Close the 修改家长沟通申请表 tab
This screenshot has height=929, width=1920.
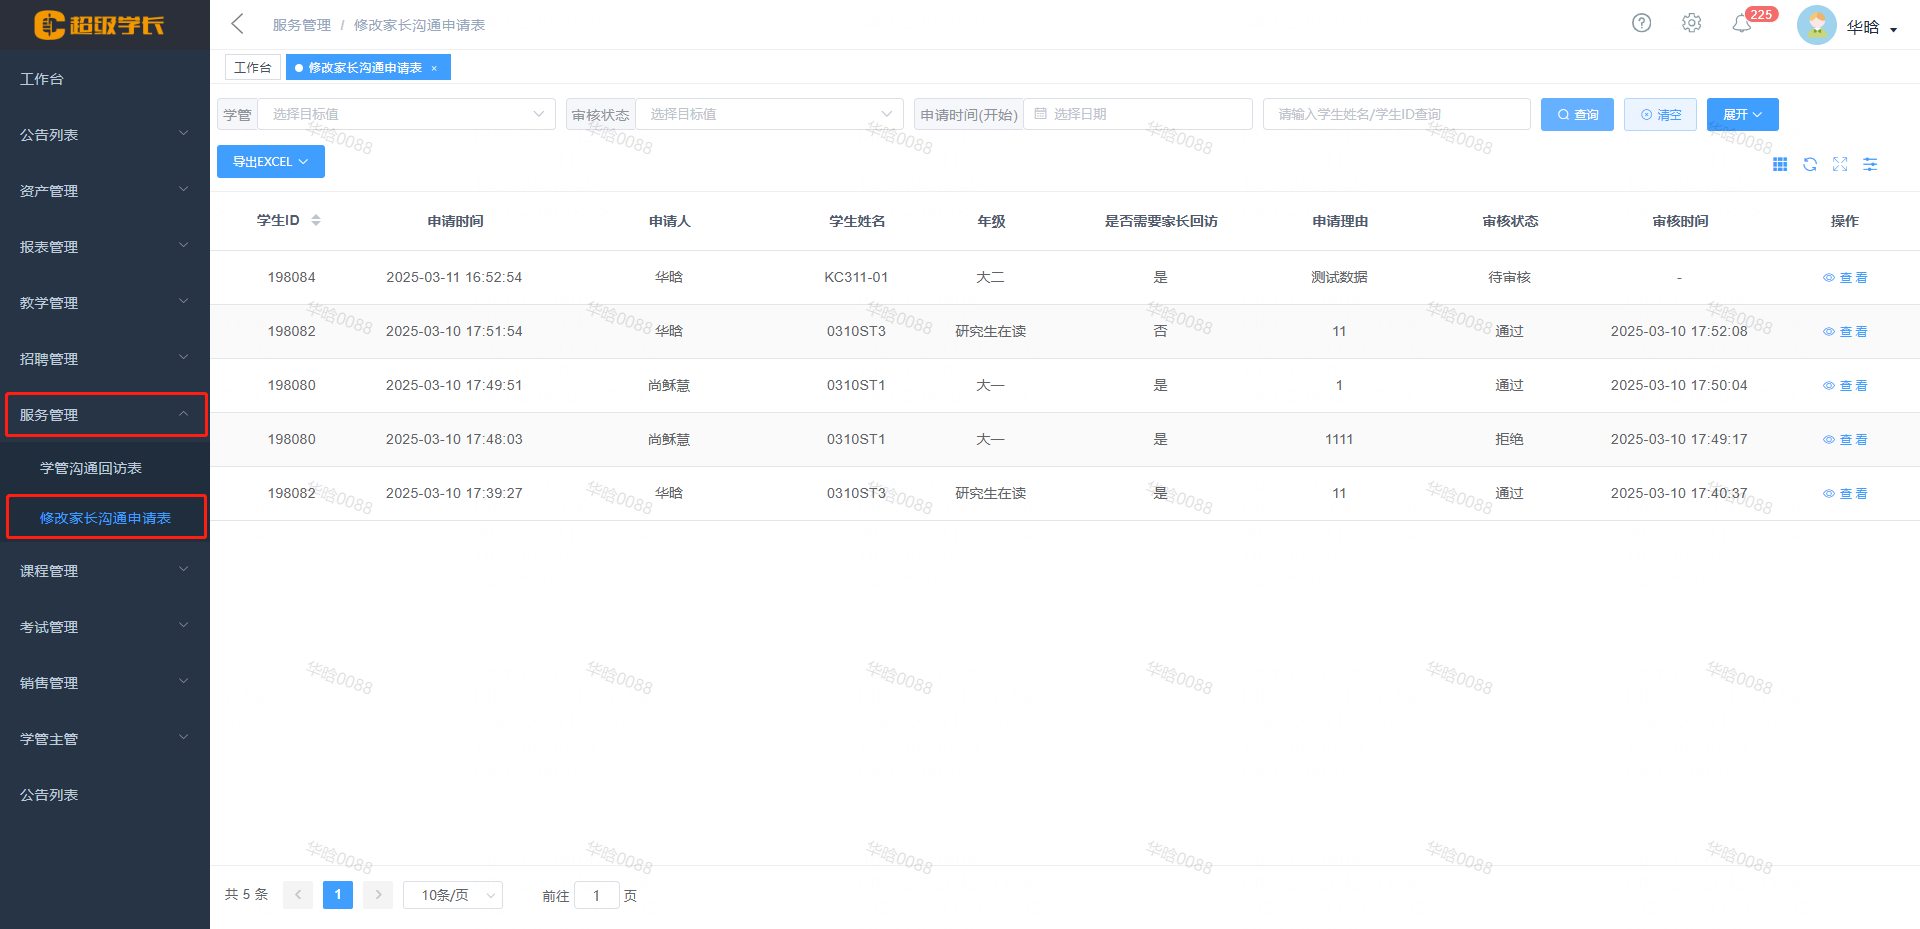click(x=434, y=68)
